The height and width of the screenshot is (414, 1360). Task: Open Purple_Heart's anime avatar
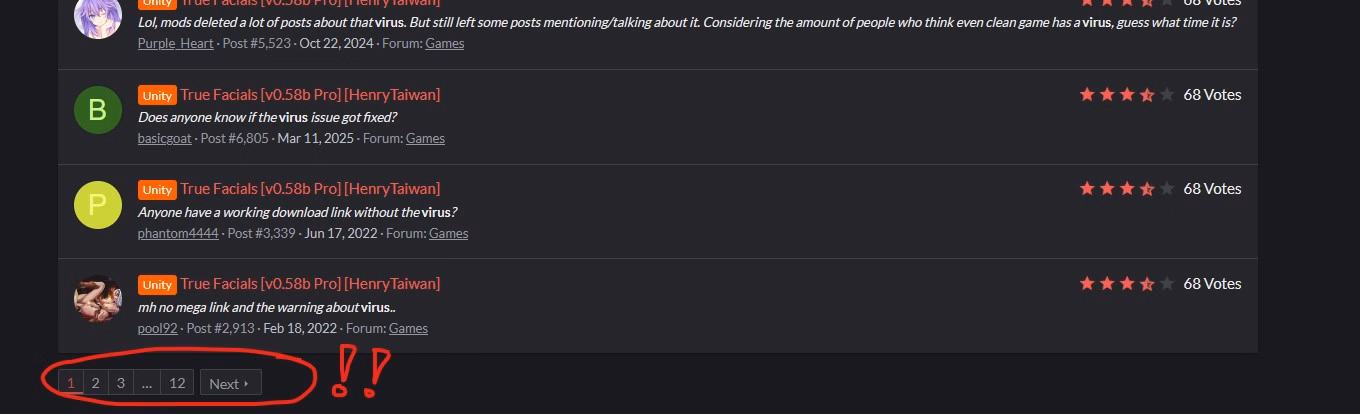[x=97, y=16]
